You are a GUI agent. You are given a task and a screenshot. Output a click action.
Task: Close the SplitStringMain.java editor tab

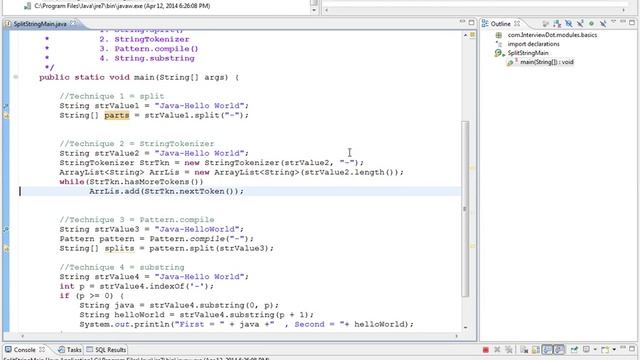point(73,24)
